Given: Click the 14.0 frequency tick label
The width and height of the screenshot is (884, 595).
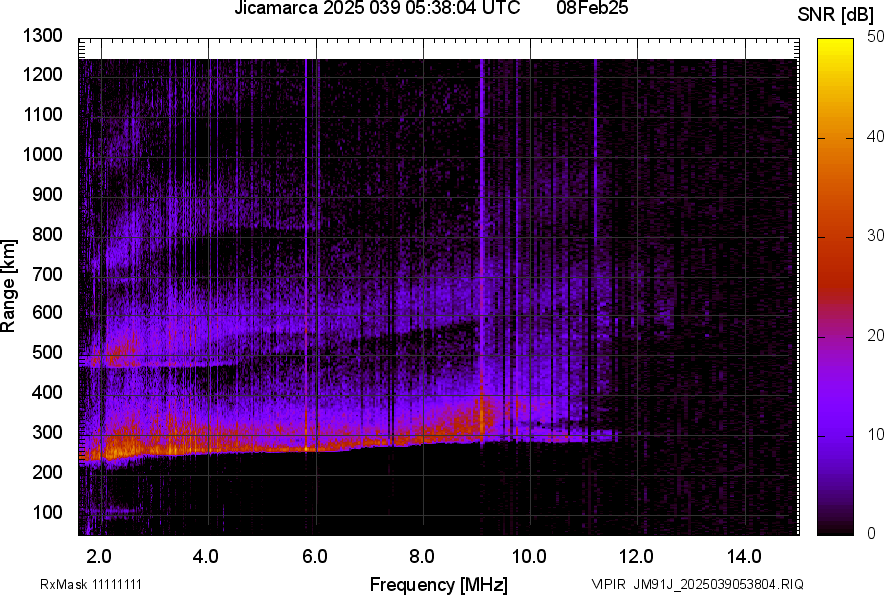Looking at the screenshot, I should [x=745, y=556].
